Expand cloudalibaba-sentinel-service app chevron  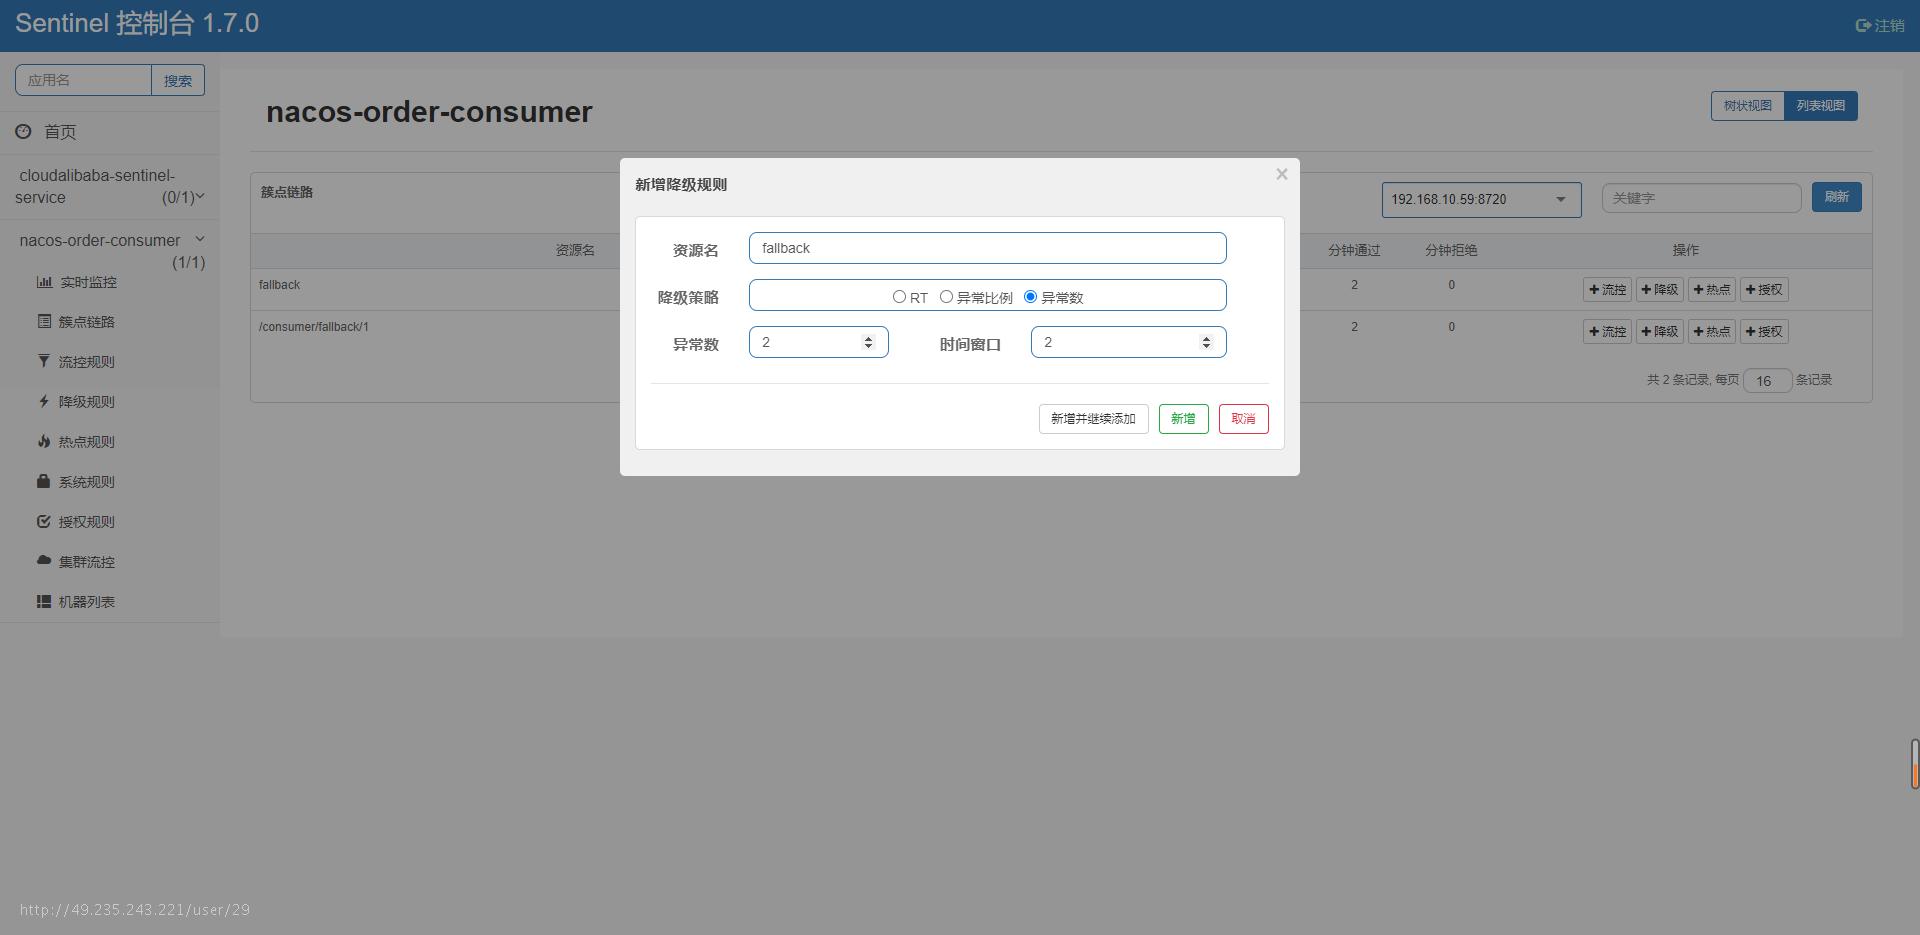(200, 197)
